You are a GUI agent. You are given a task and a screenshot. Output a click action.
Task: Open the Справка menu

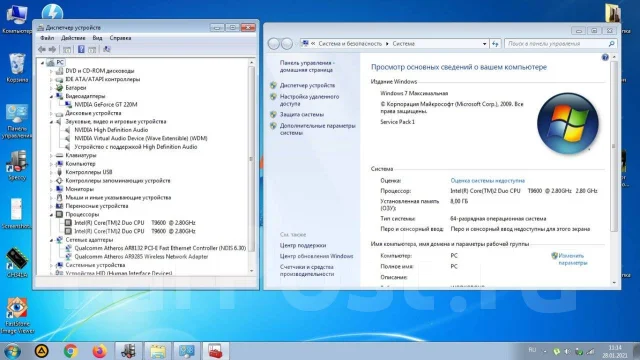(120, 38)
